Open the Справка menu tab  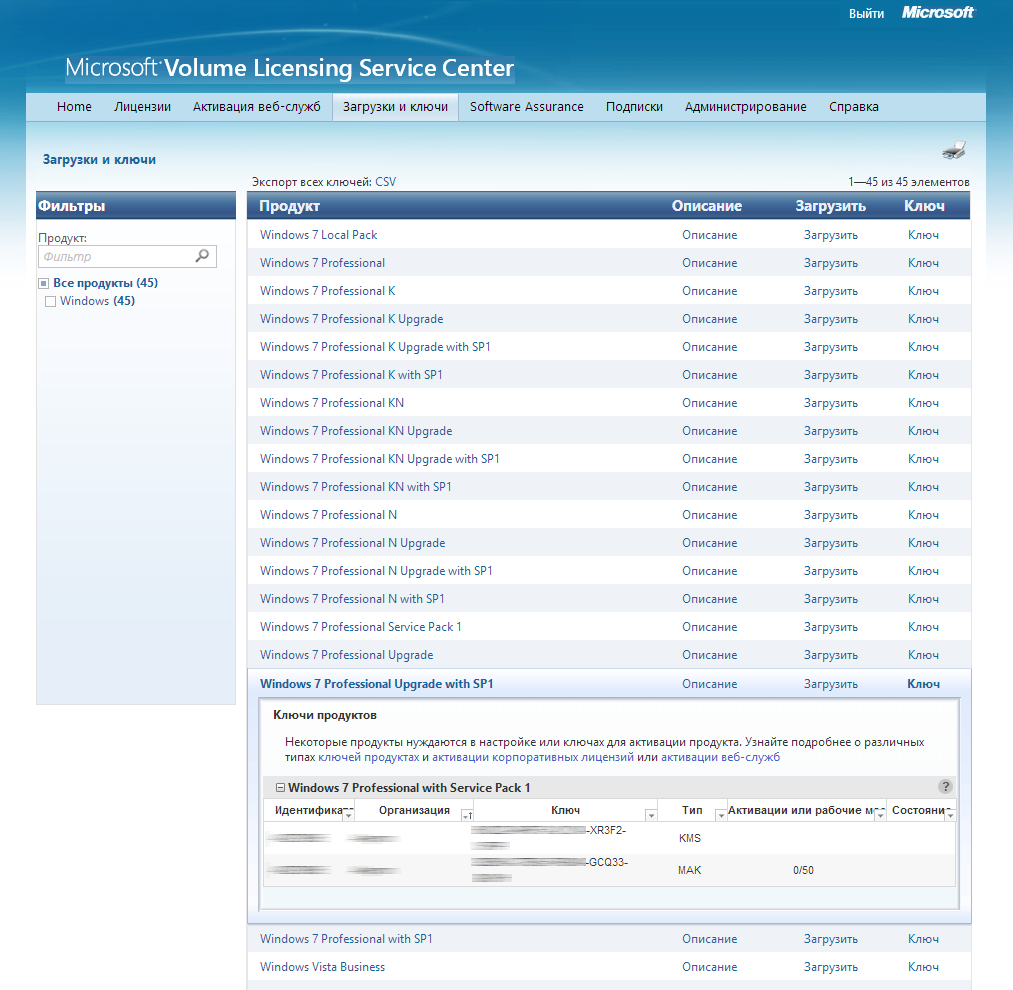(x=853, y=107)
